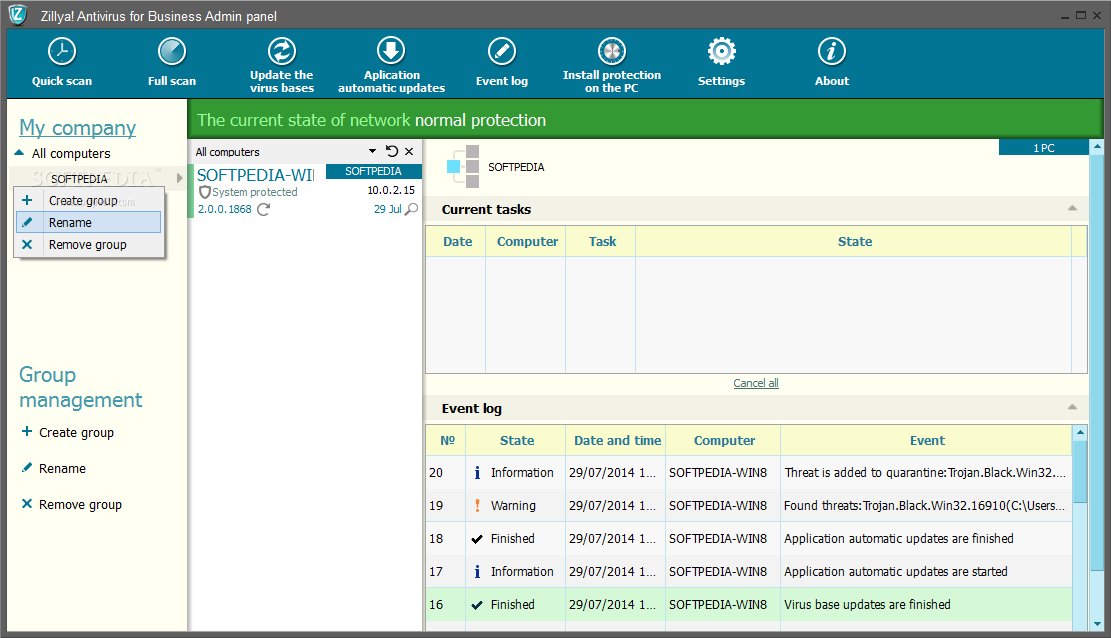The image size is (1111, 638).
Task: Open the All computers dropdown arrow
Action: coord(373,151)
